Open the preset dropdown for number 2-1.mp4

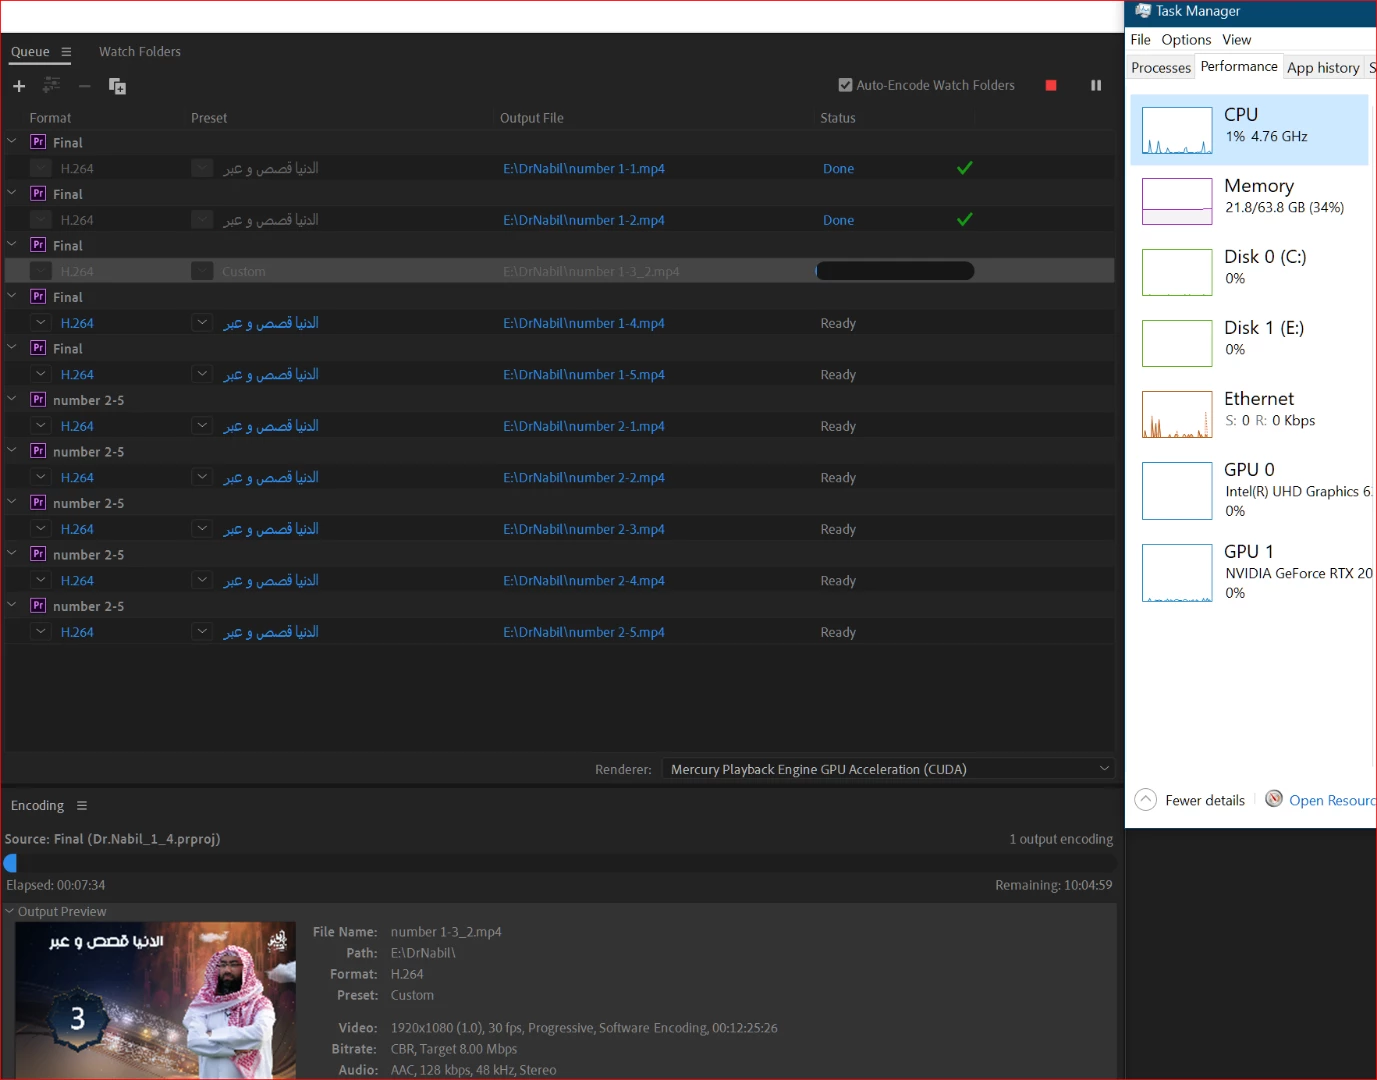202,426
